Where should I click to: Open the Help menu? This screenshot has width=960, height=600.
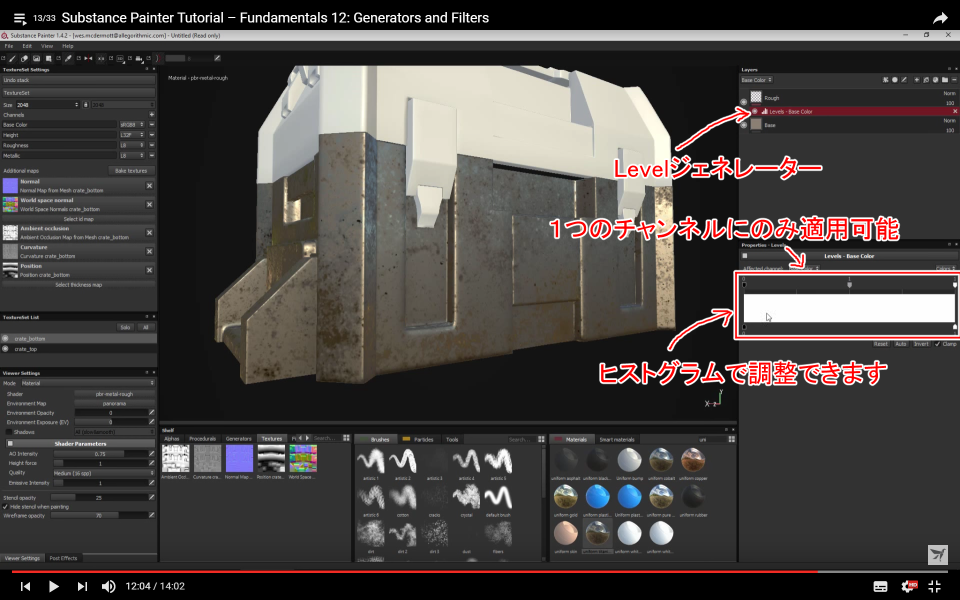[67, 46]
